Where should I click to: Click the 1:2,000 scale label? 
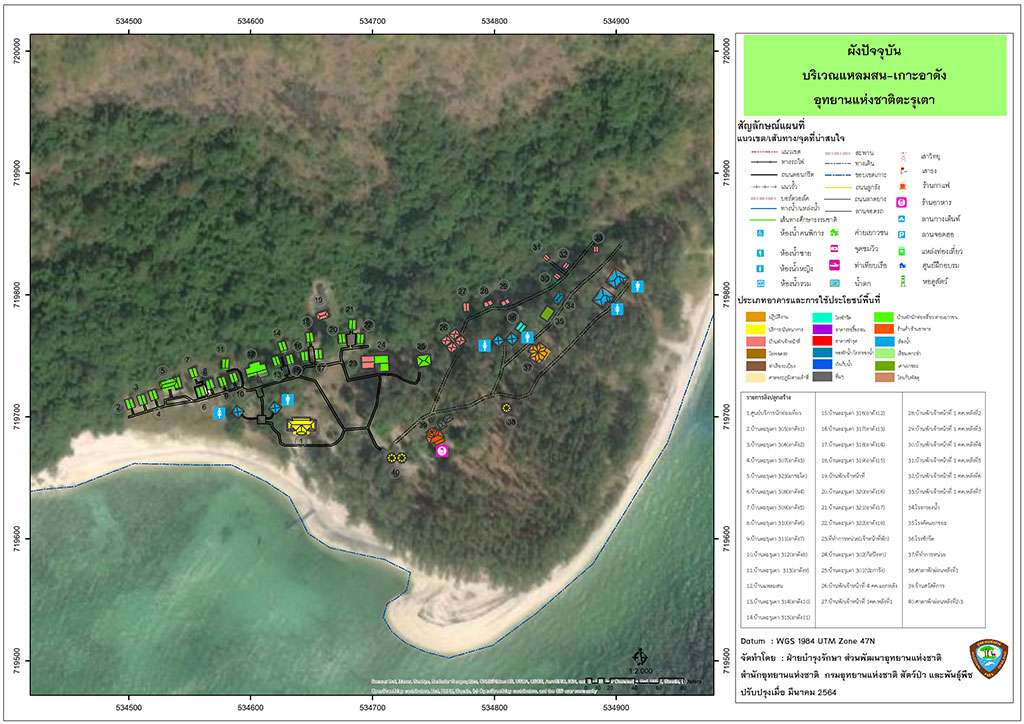tap(640, 670)
